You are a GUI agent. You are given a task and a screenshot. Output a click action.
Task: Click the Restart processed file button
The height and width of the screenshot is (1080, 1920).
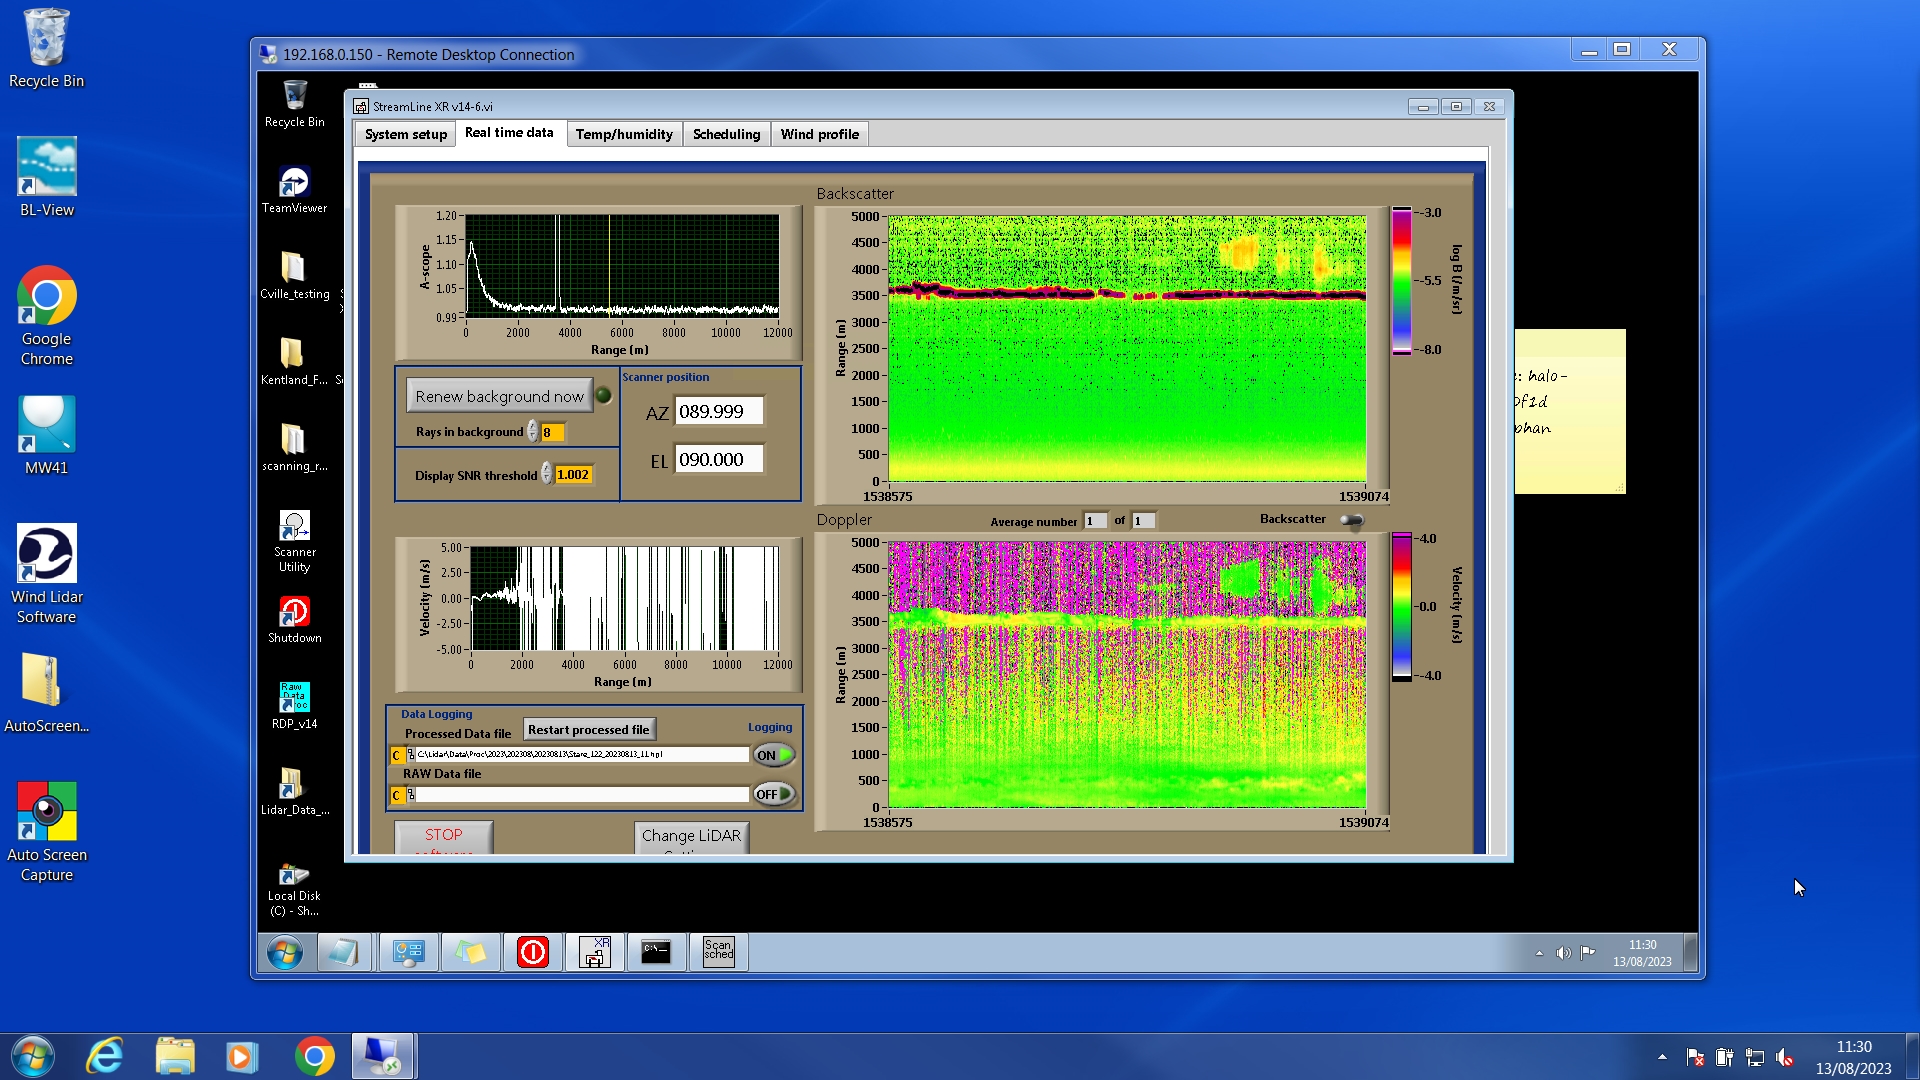pyautogui.click(x=588, y=730)
